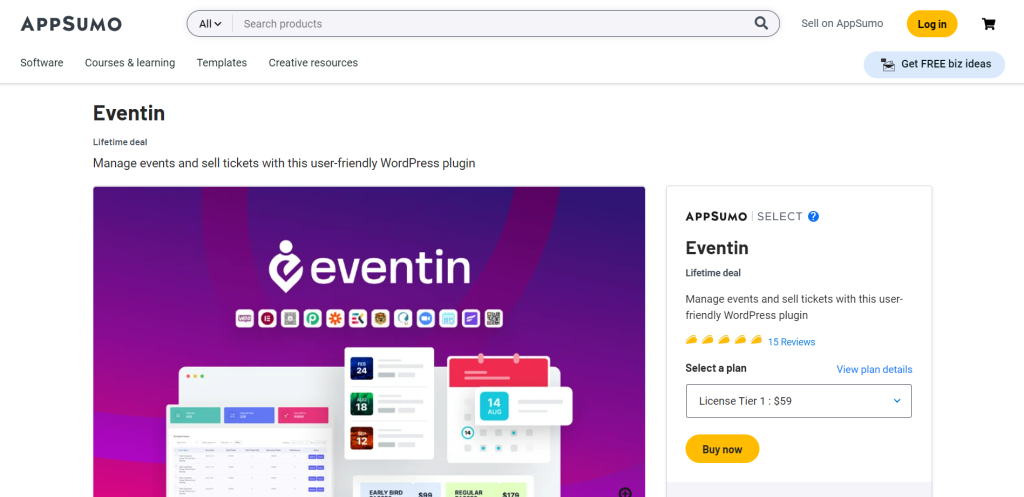Click the AppSumo Select help question icon
The height and width of the screenshot is (497, 1024).
813,216
